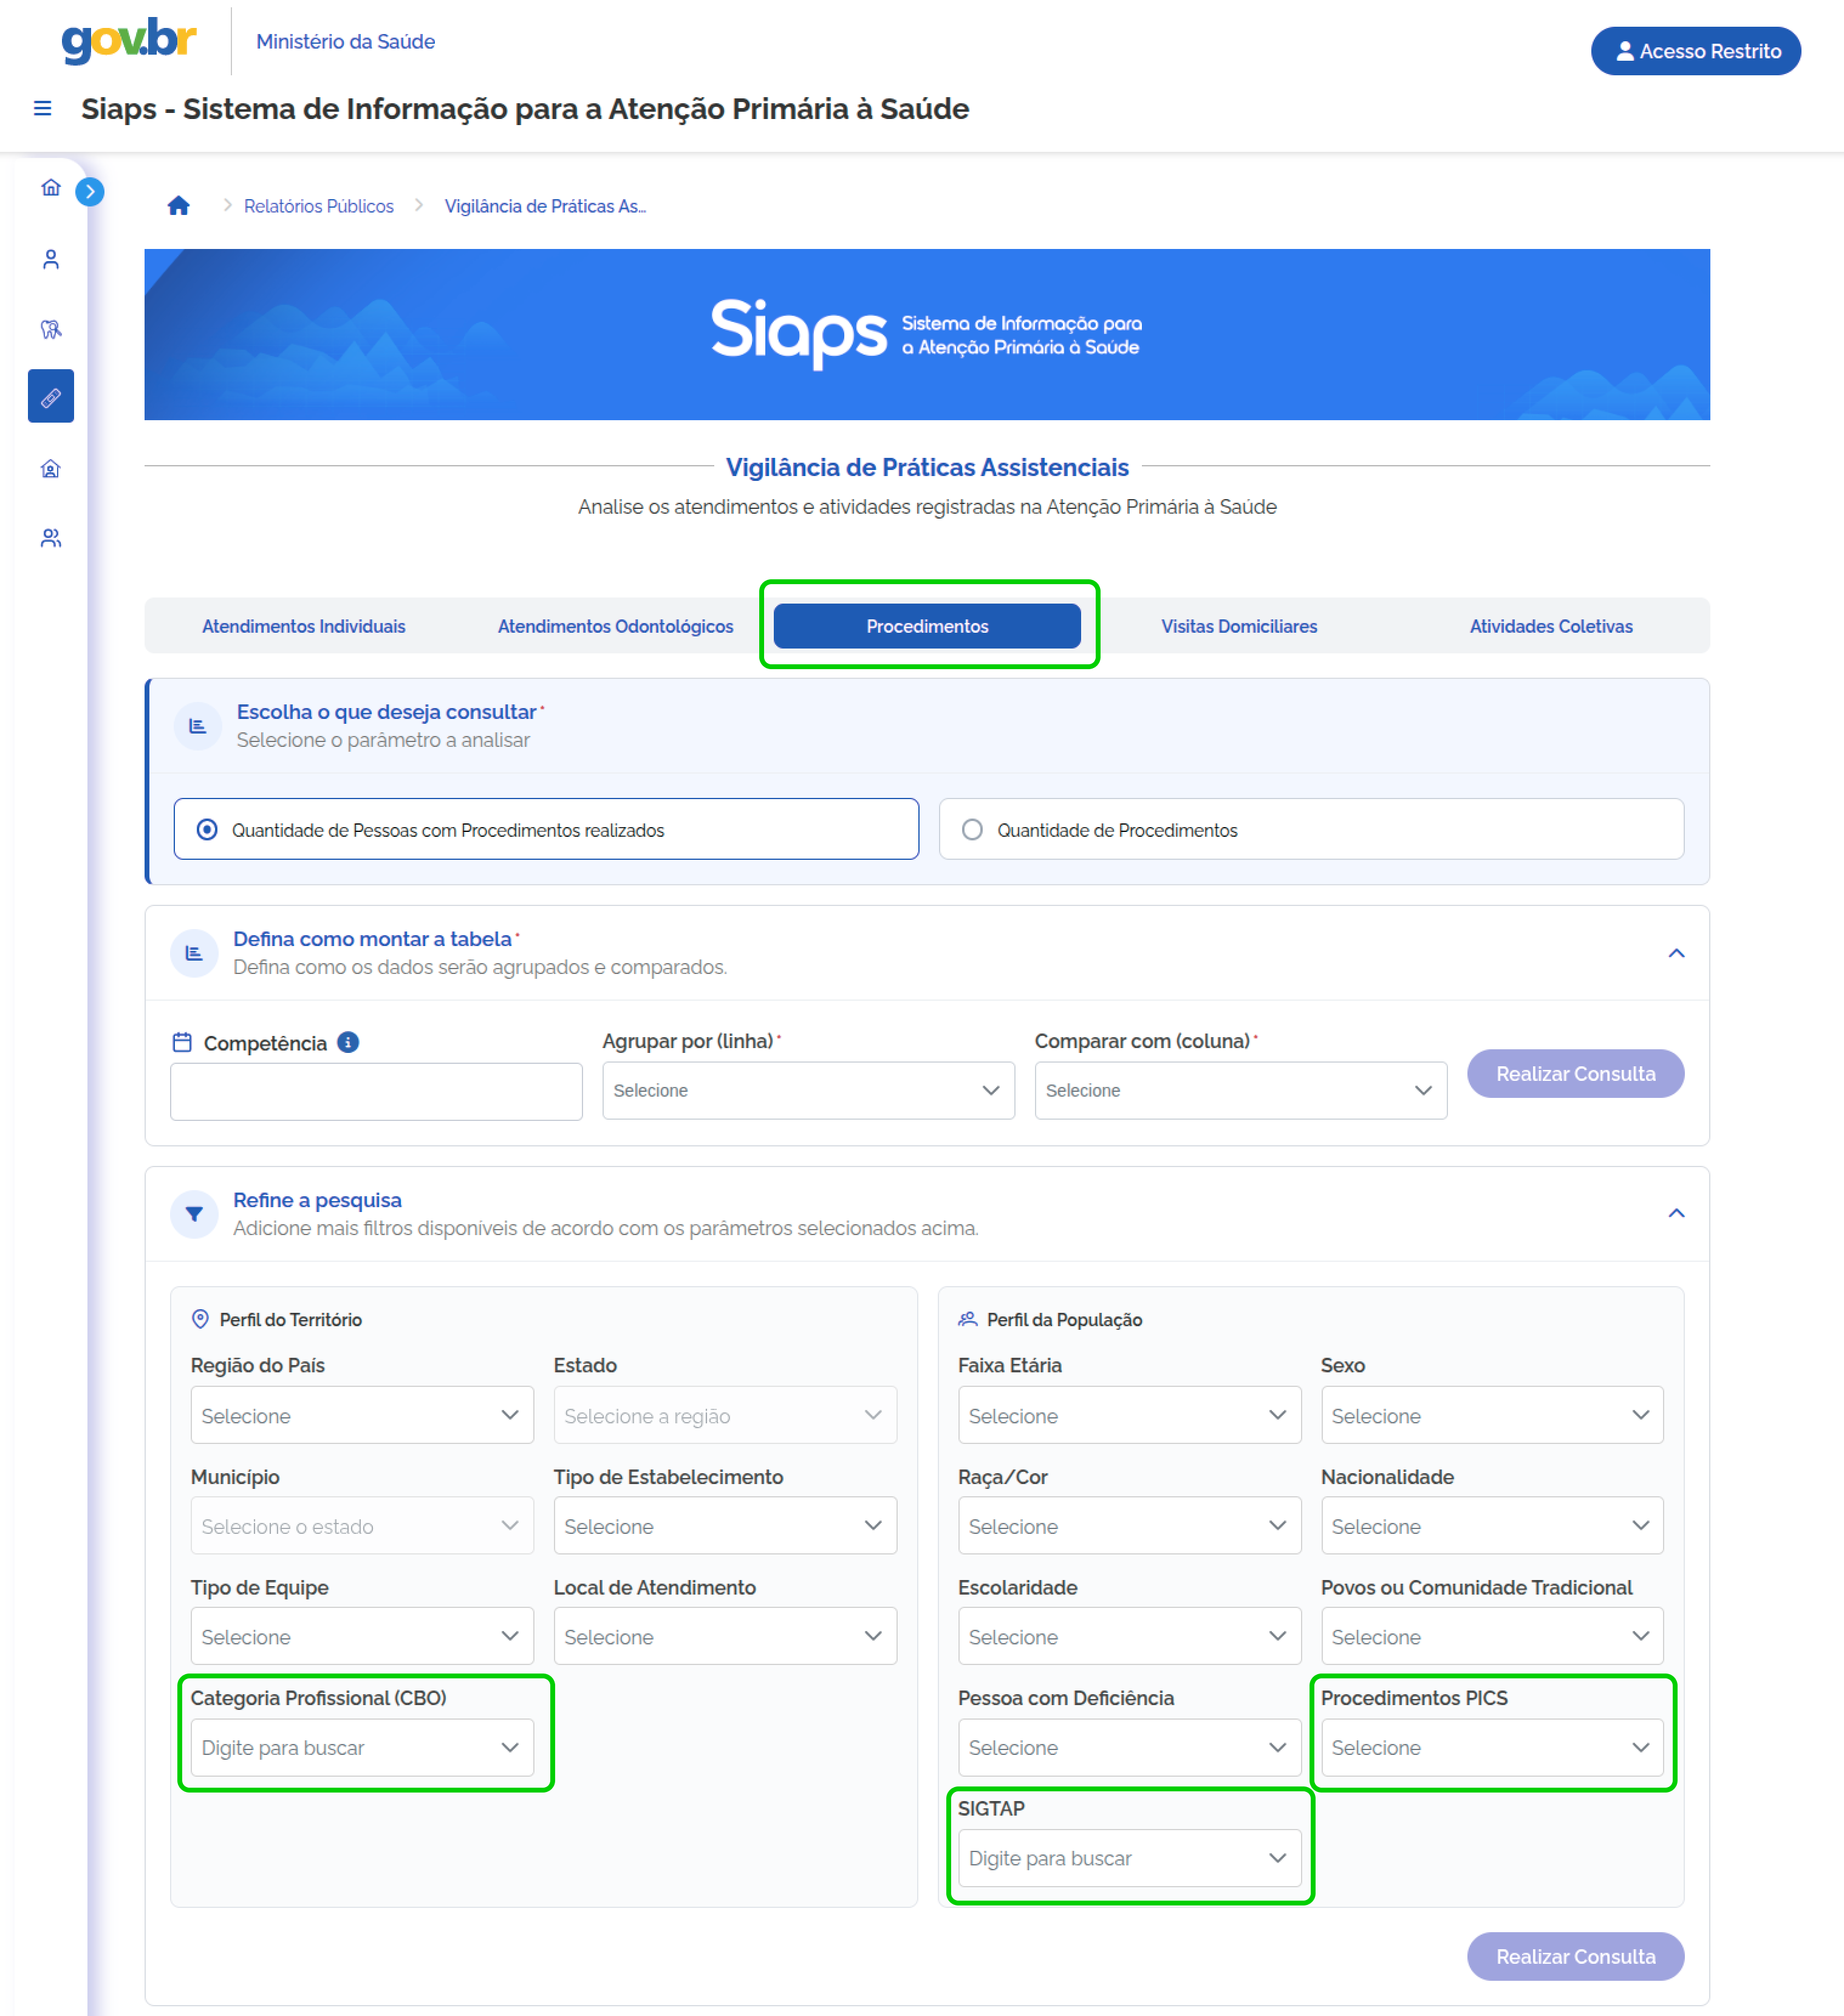Select the Procedimentos tab

tap(927, 626)
